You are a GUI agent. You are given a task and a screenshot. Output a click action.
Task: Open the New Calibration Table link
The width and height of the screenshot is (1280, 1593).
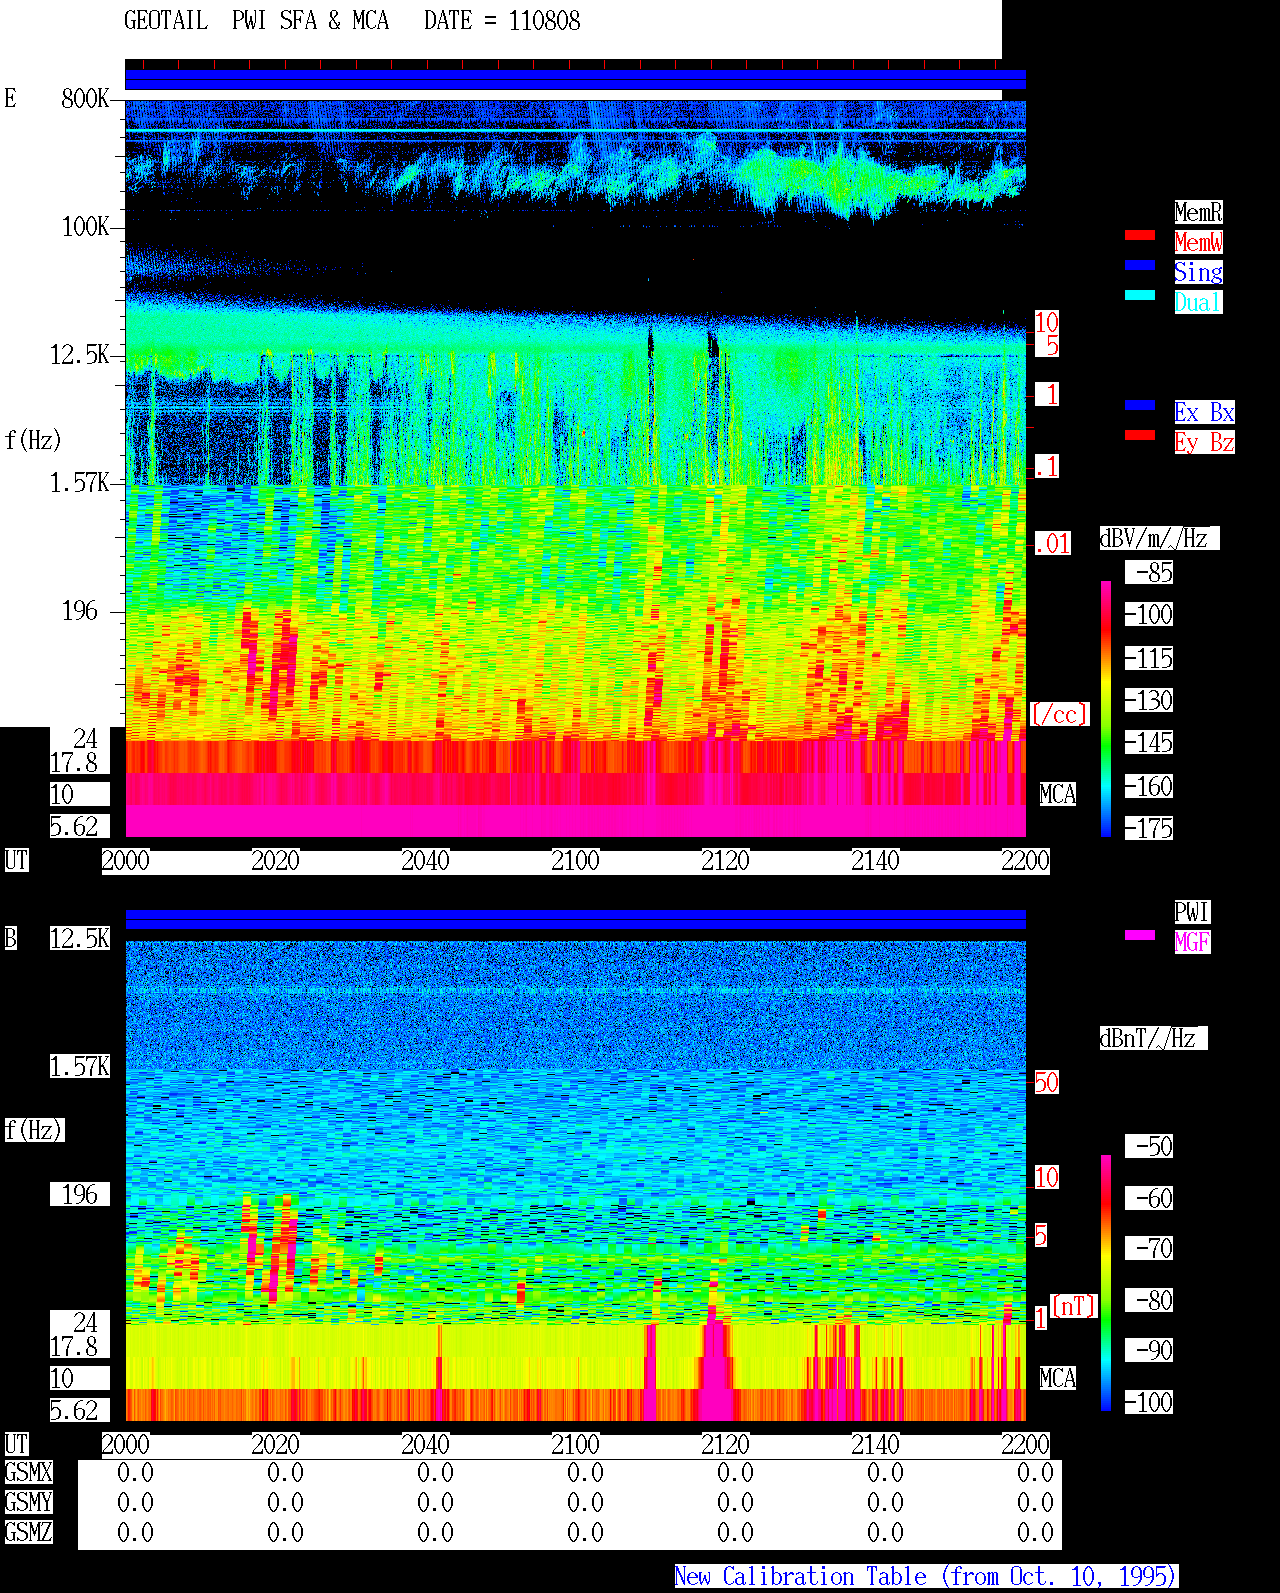tap(926, 1577)
